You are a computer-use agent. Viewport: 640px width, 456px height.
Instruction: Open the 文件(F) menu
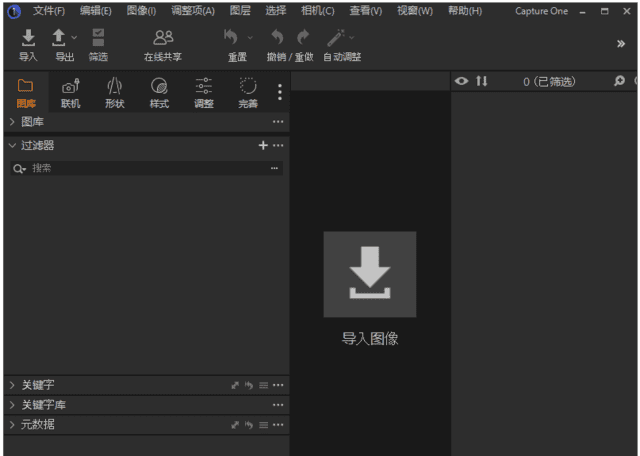(49, 11)
